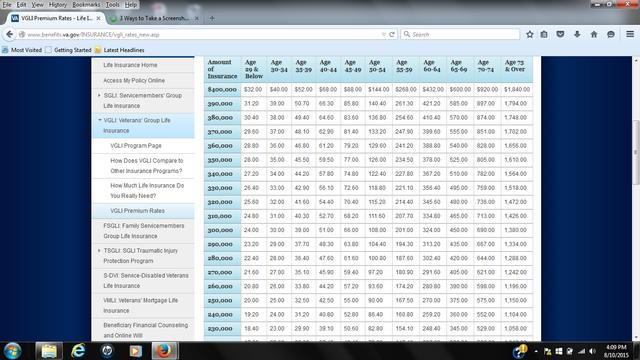The image size is (640, 360).
Task: Click the taskbar clock showing 4:09 PM
Action: click(616, 351)
